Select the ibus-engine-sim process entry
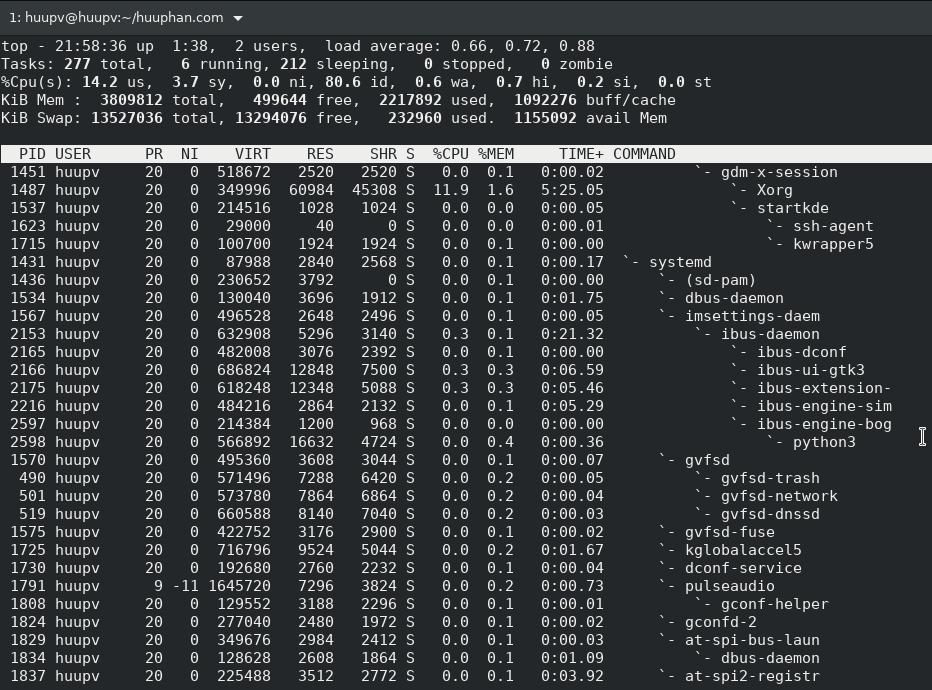The width and height of the screenshot is (932, 690). click(x=824, y=406)
